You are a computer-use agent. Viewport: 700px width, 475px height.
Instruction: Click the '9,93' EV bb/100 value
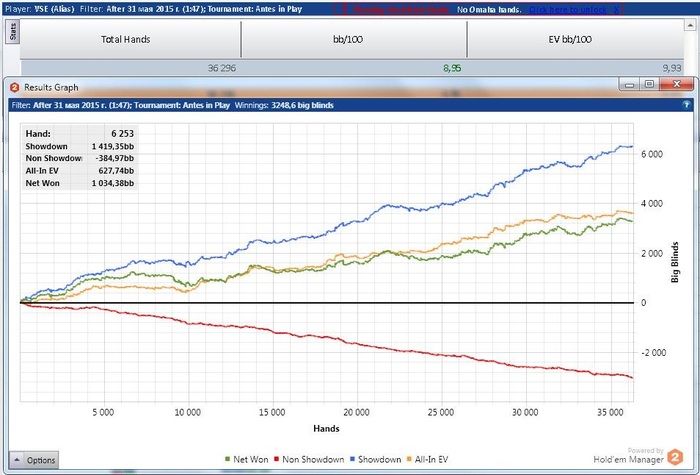pos(672,68)
